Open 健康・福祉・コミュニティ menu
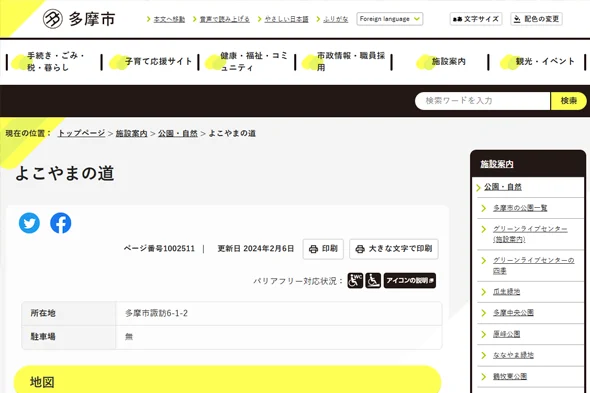590x393 pixels. [x=247, y=62]
